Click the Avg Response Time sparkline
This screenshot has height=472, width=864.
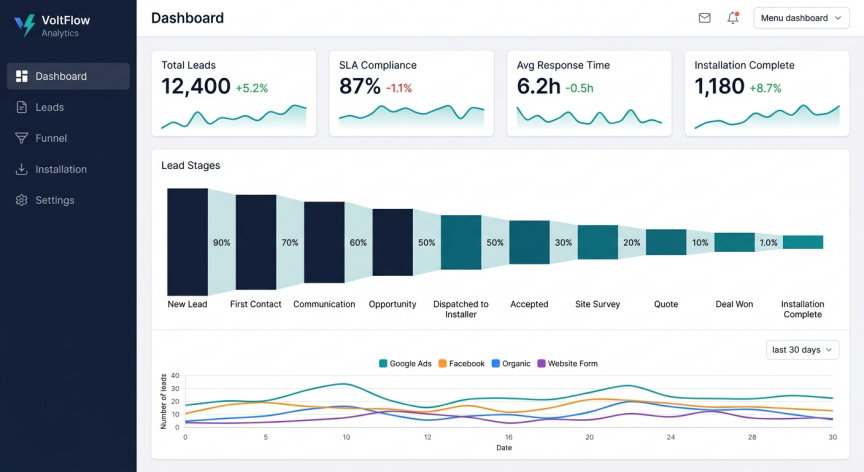(589, 117)
